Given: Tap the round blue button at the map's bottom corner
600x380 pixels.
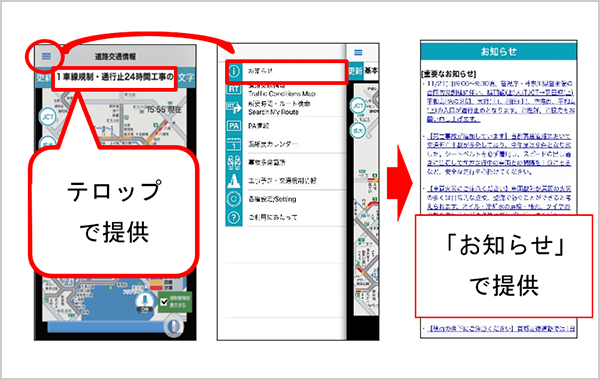Looking at the screenshot, I should pyautogui.click(x=173, y=326).
